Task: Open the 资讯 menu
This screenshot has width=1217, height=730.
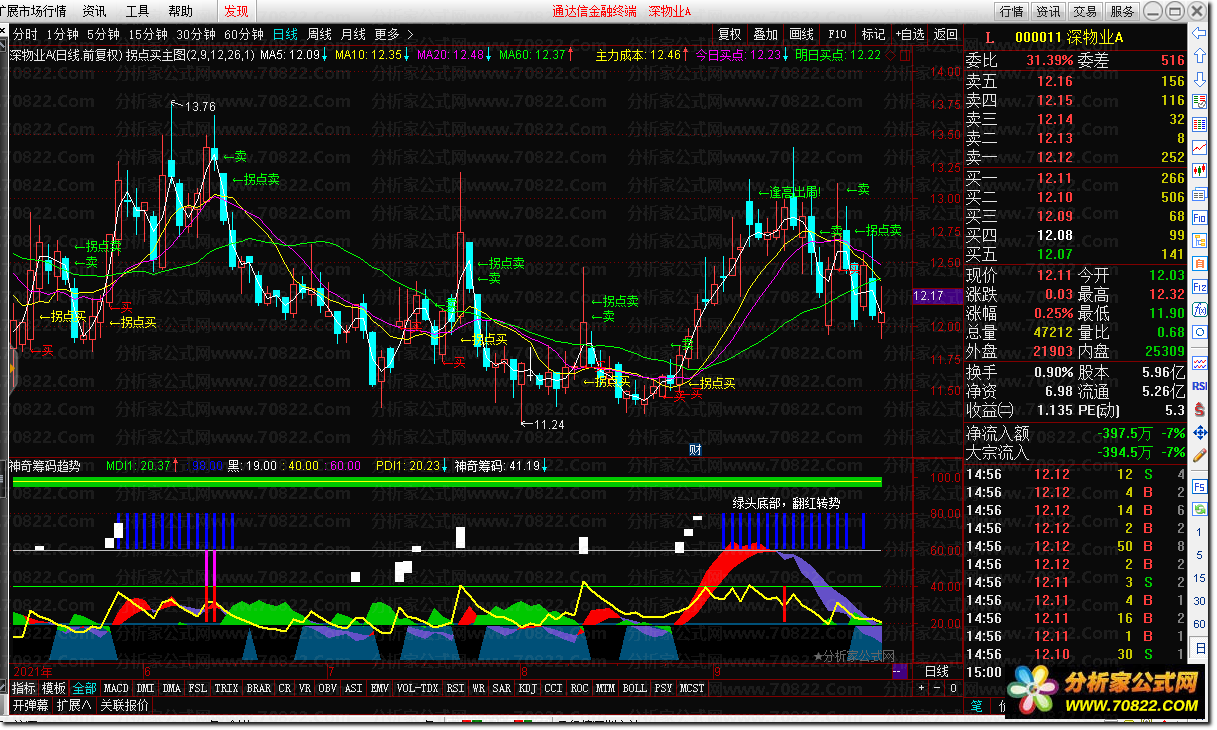Action: click(95, 11)
